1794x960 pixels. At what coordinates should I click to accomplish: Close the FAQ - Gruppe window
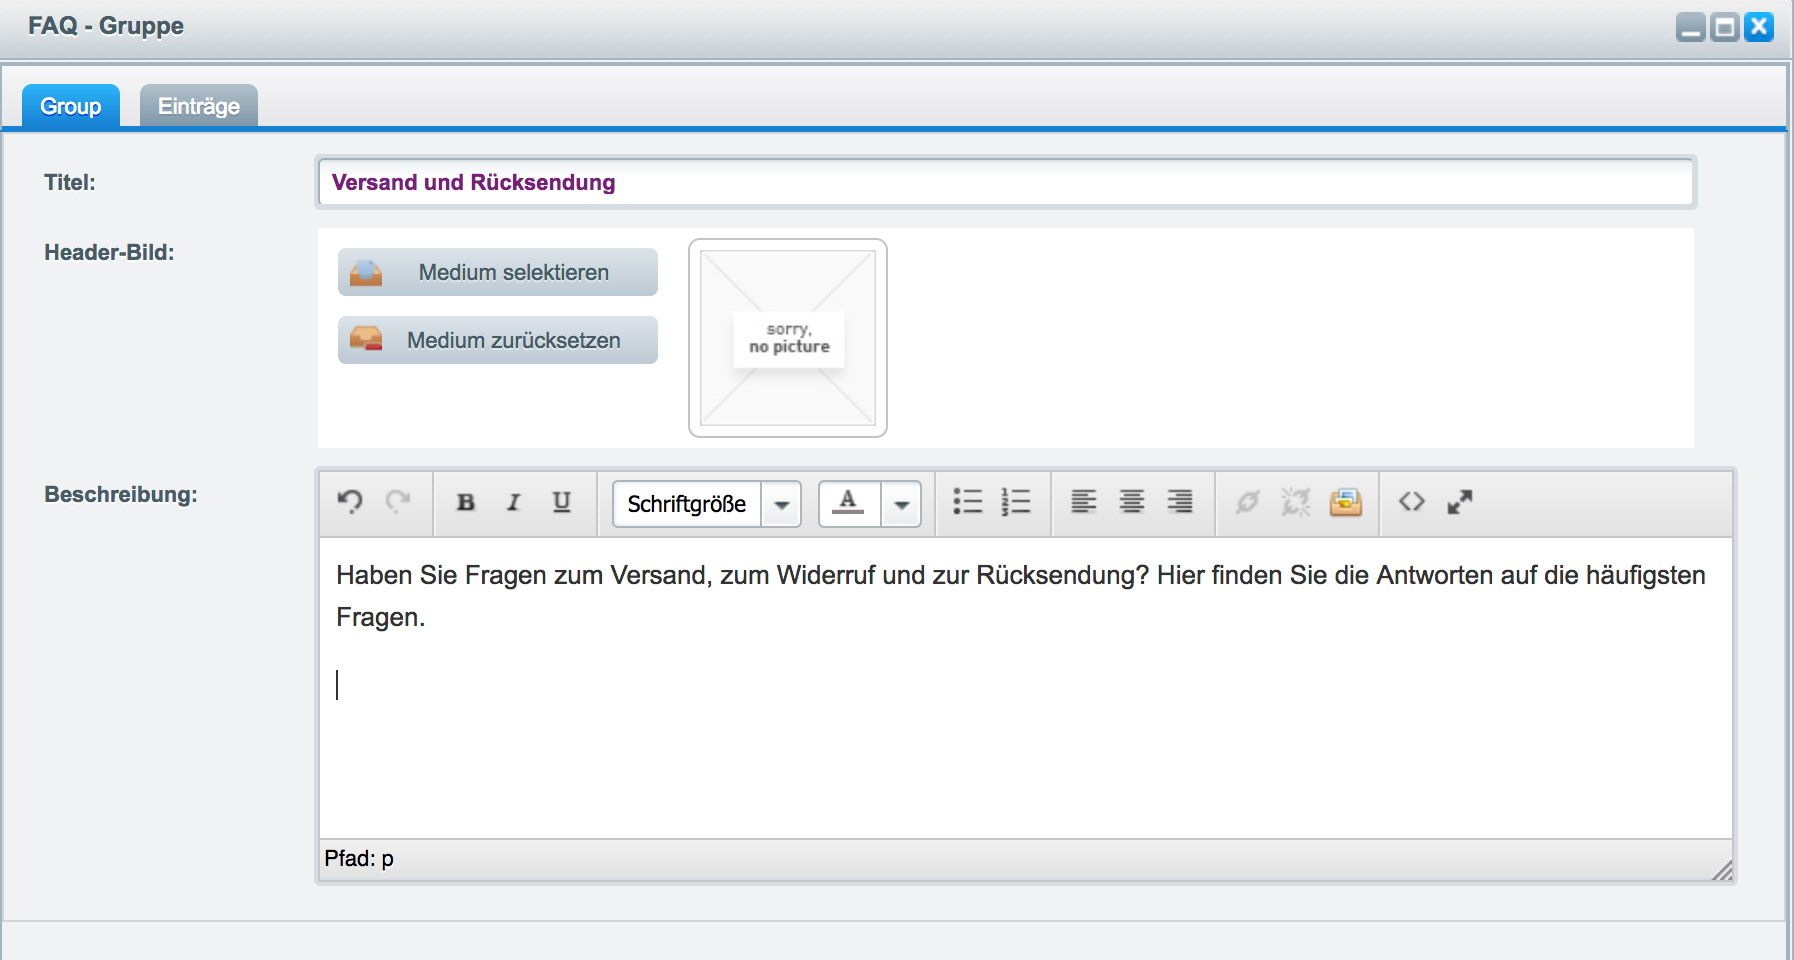coord(1759,27)
